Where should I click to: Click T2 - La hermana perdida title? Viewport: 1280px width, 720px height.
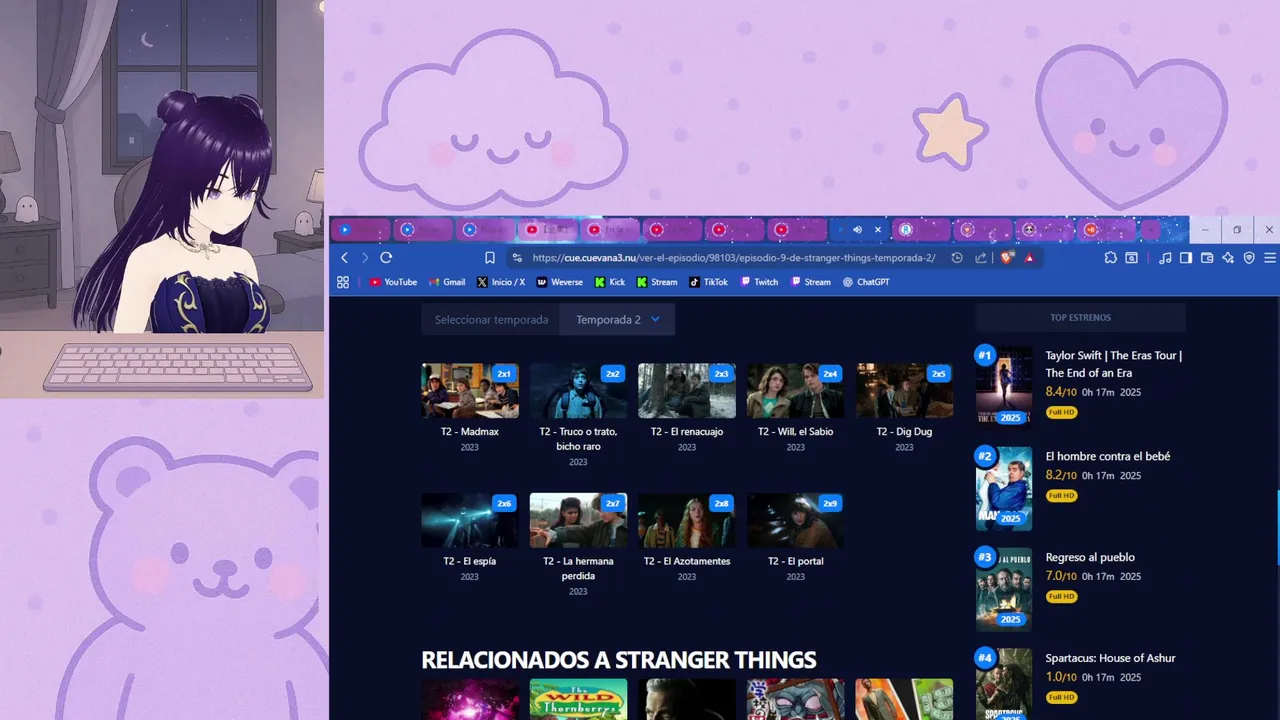coord(578,568)
